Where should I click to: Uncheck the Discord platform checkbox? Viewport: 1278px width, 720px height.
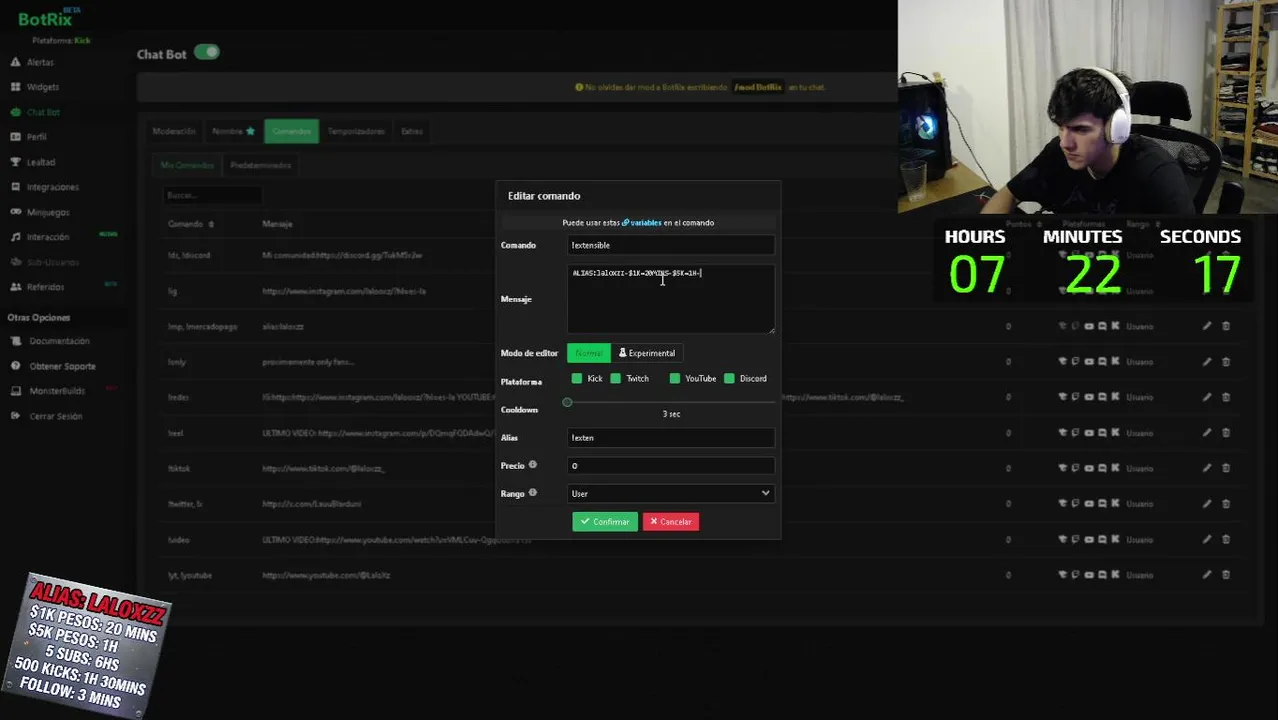click(x=729, y=378)
